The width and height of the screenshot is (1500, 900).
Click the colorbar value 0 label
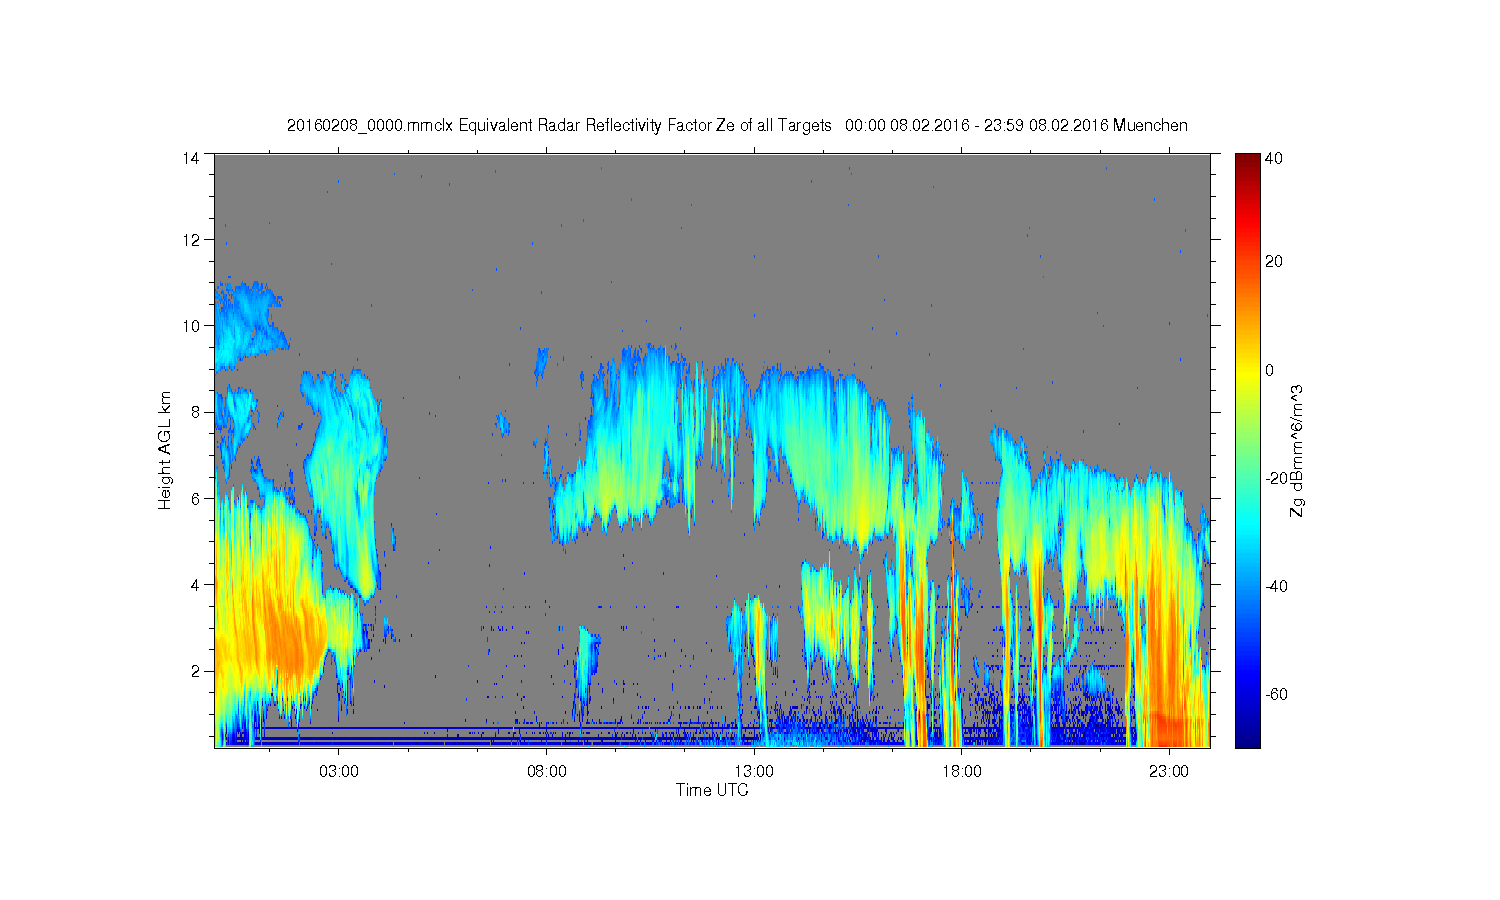[1270, 370]
